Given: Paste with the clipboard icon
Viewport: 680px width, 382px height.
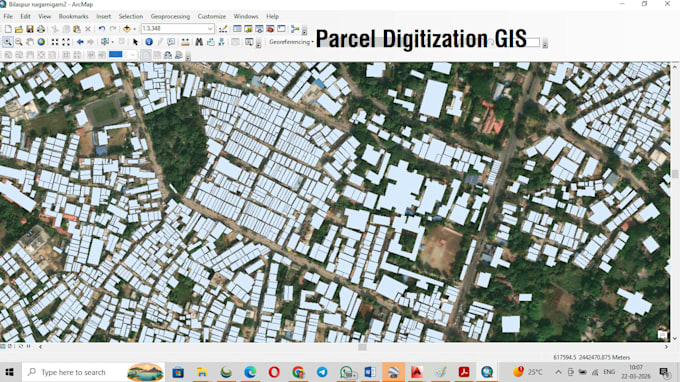Looking at the screenshot, I should [77, 29].
